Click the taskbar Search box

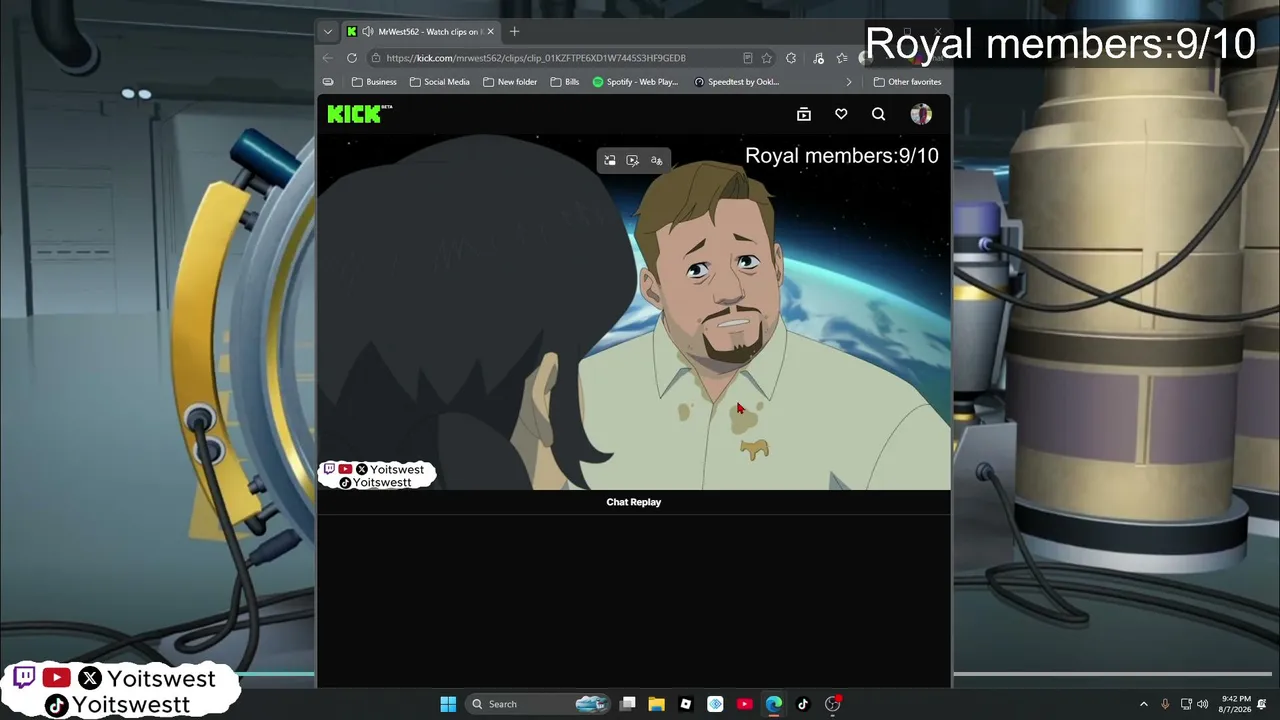tap(538, 704)
